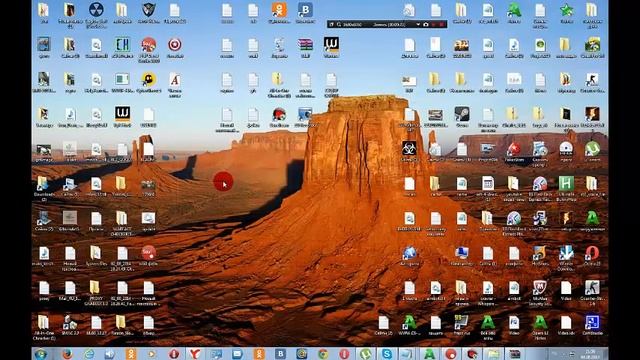Viewport: 640px width, 360px height.
Task: Open Yandex browser red Y taskbar icon
Action: pos(195,354)
